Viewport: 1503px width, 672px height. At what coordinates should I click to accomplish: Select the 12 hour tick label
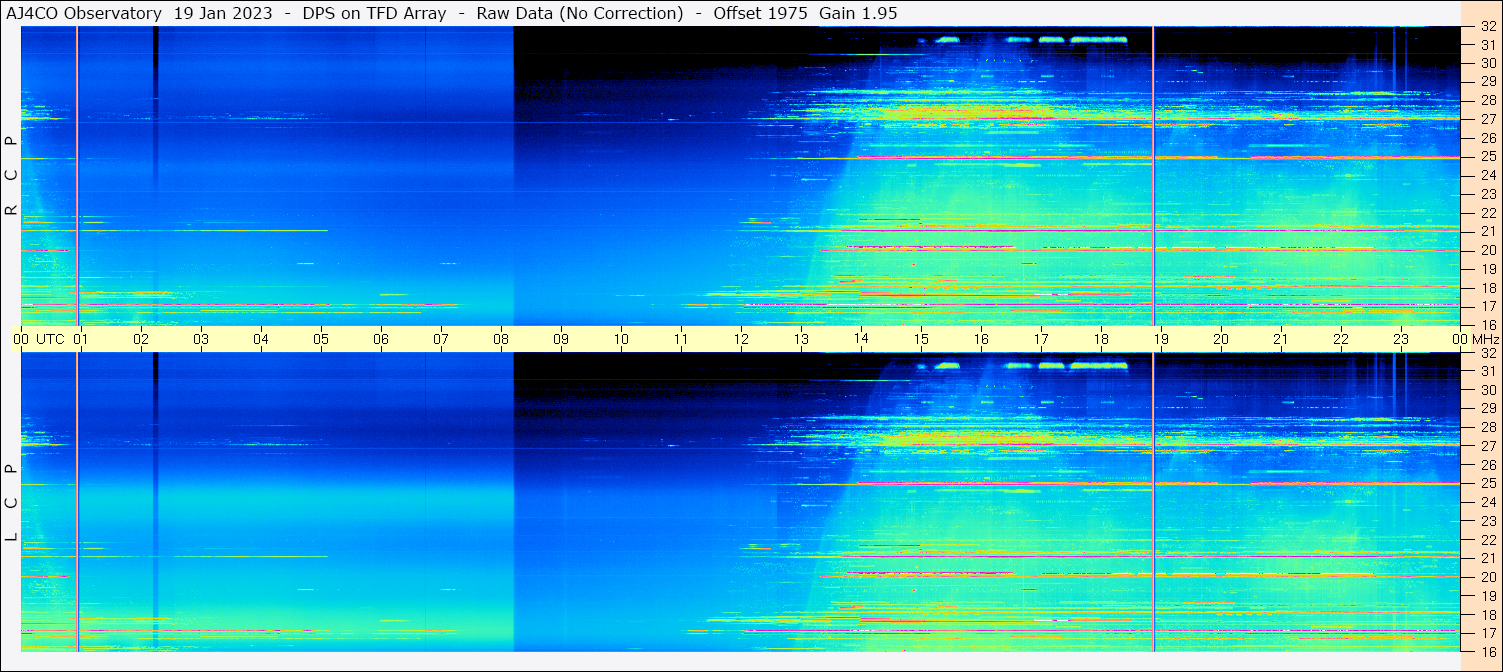(x=741, y=339)
